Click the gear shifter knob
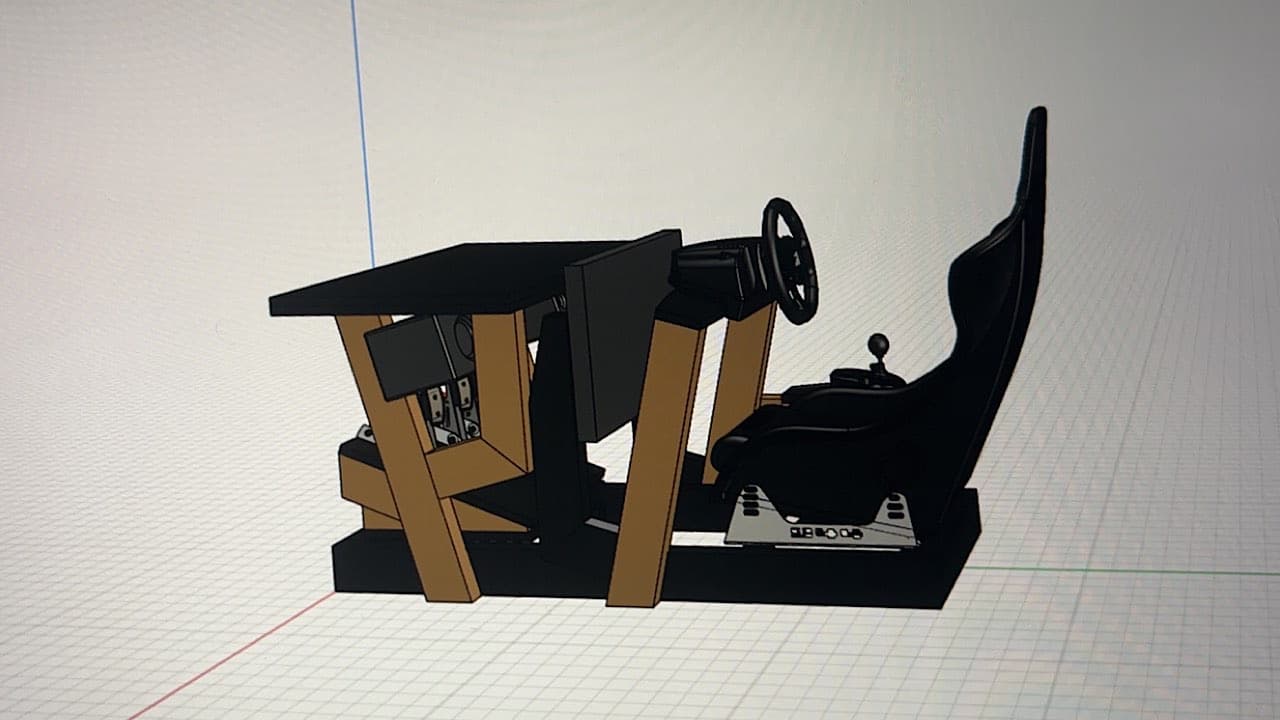This screenshot has width=1280, height=720. (878, 346)
